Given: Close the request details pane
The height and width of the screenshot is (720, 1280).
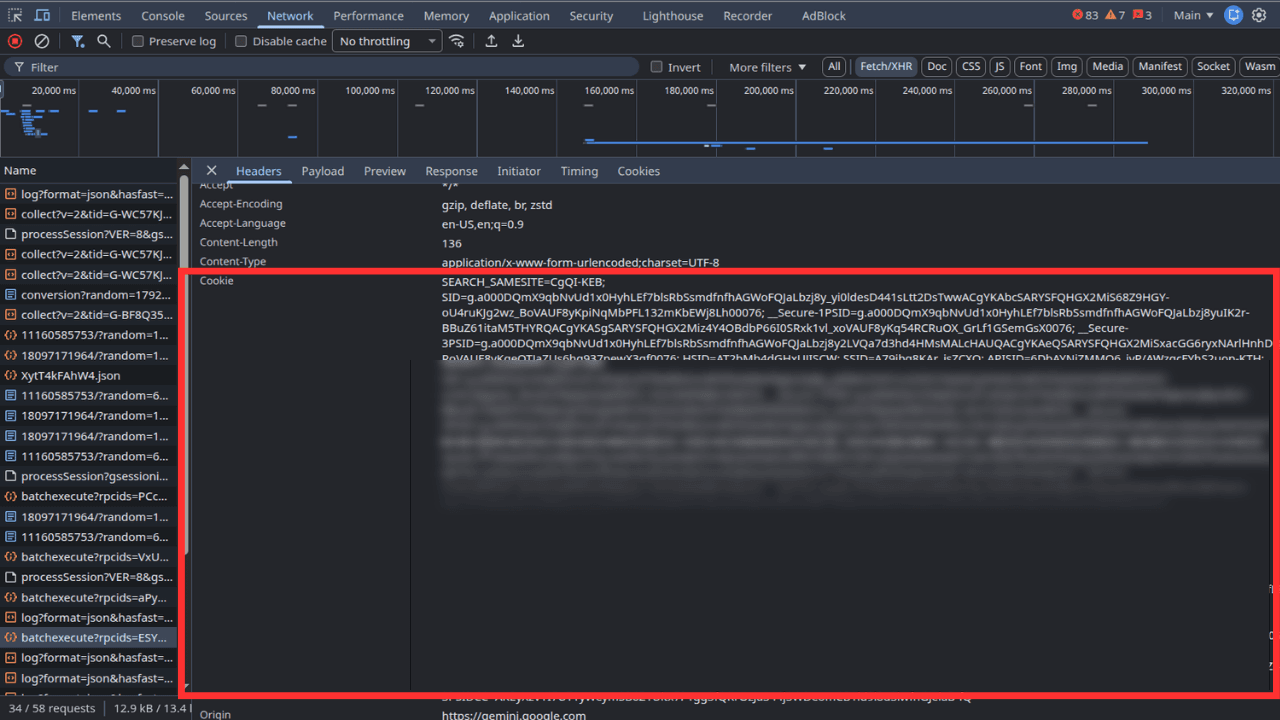Looking at the screenshot, I should [211, 171].
